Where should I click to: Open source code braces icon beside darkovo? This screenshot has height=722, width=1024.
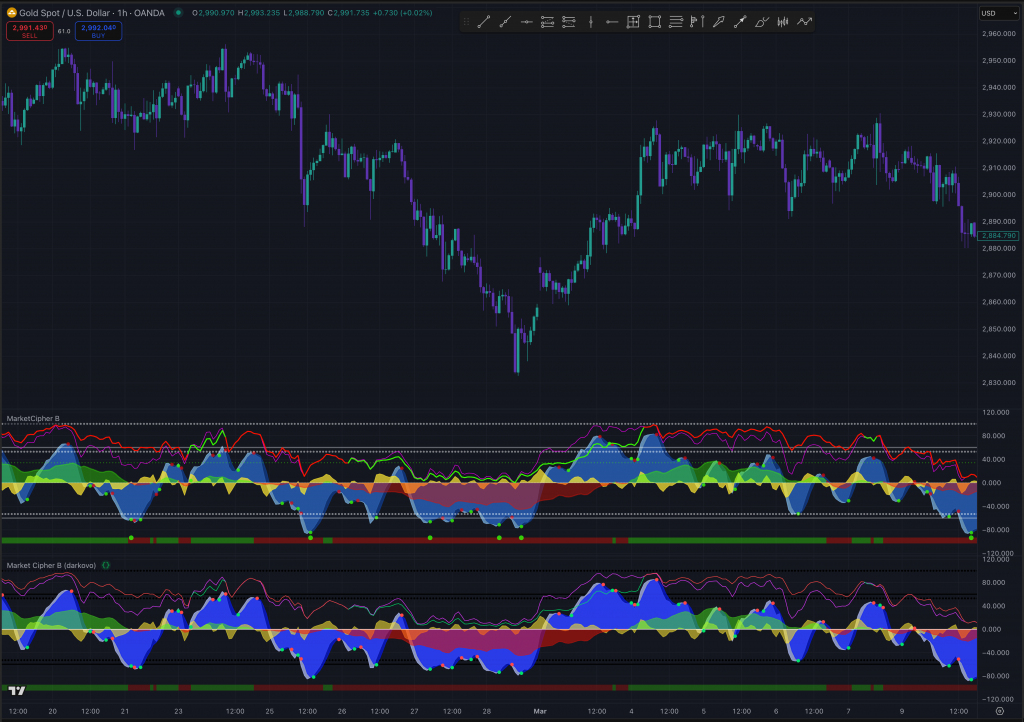click(106, 565)
